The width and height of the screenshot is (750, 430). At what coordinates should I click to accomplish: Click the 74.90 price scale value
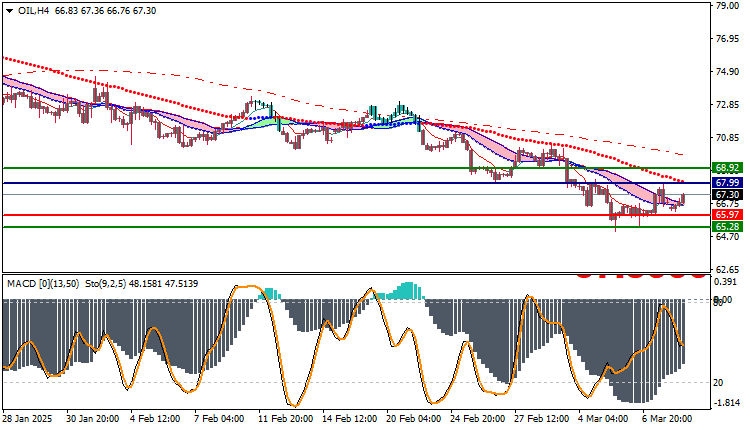tap(728, 72)
